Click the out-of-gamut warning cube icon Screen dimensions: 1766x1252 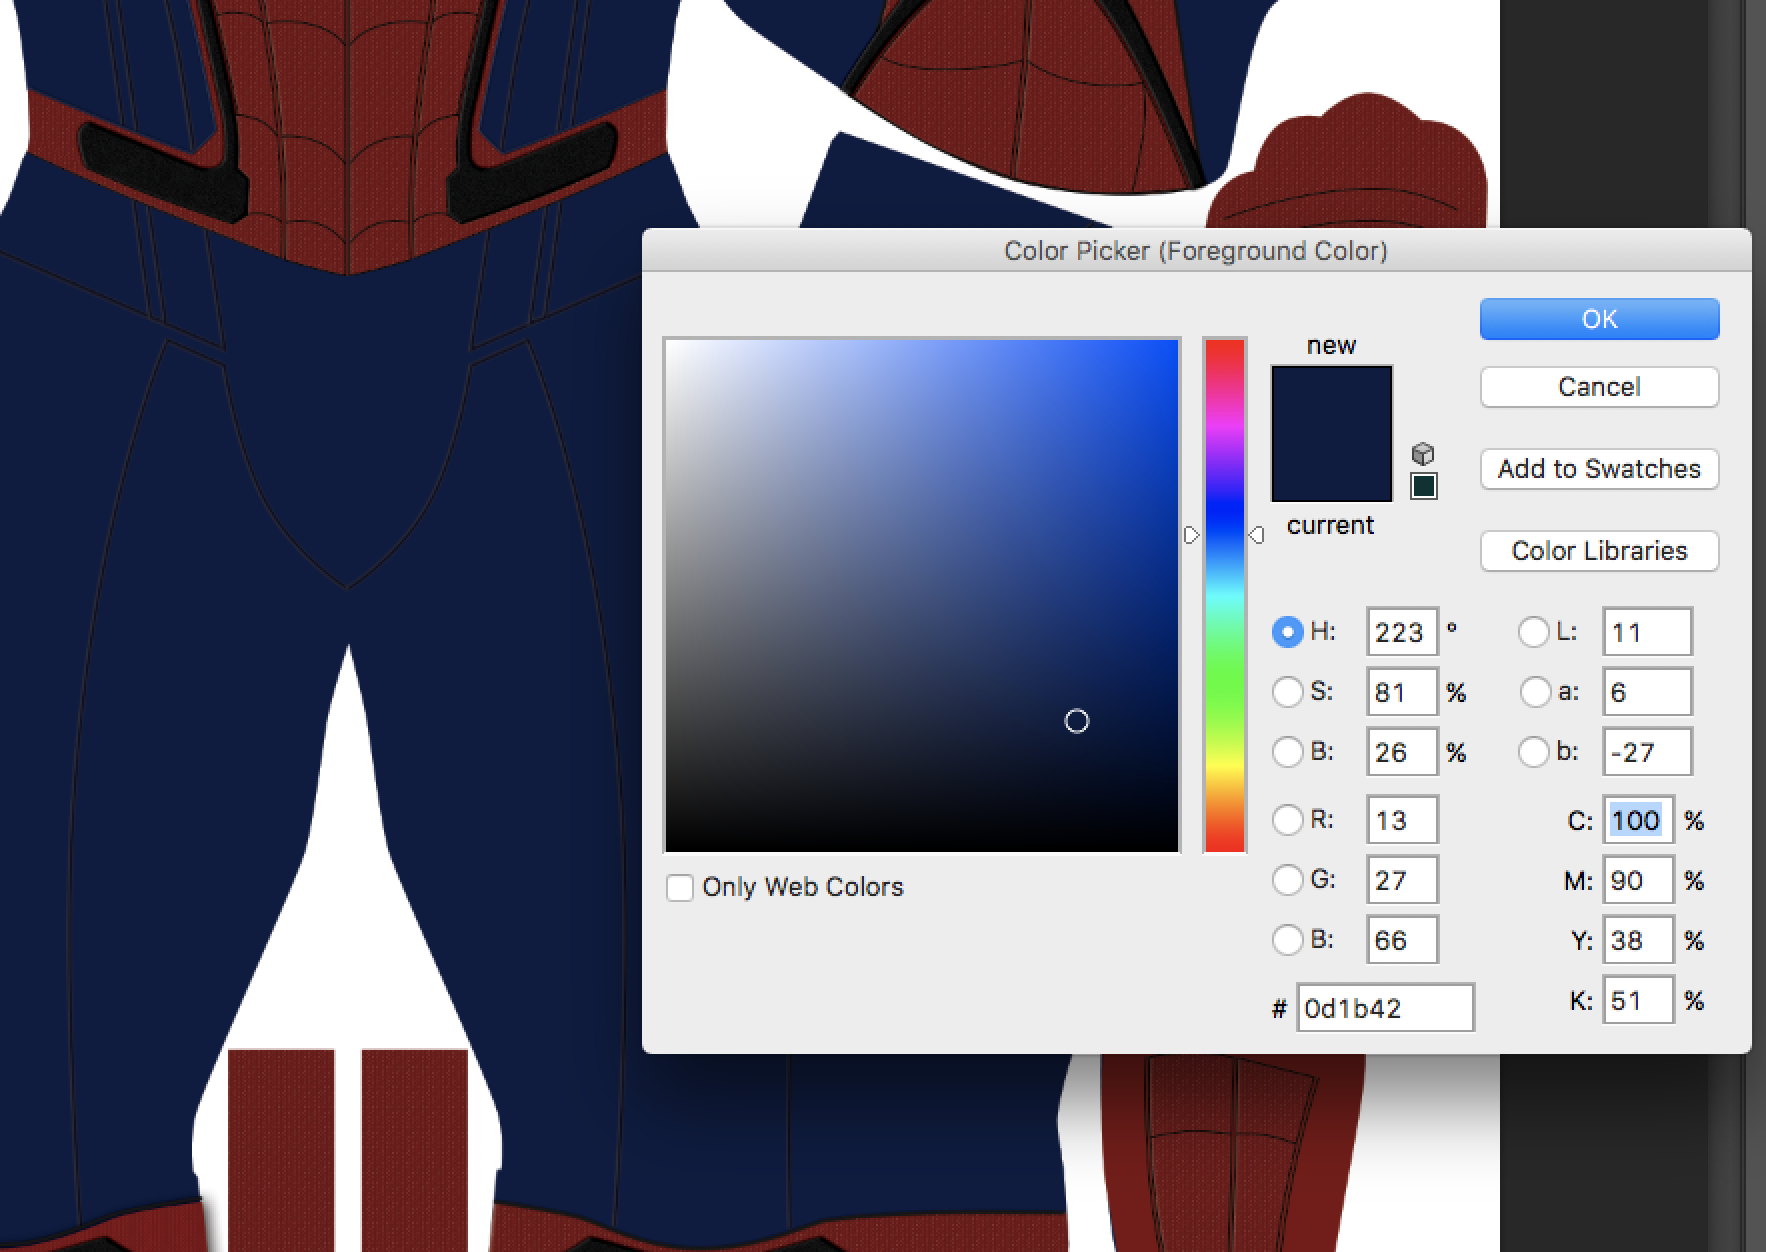(1423, 454)
